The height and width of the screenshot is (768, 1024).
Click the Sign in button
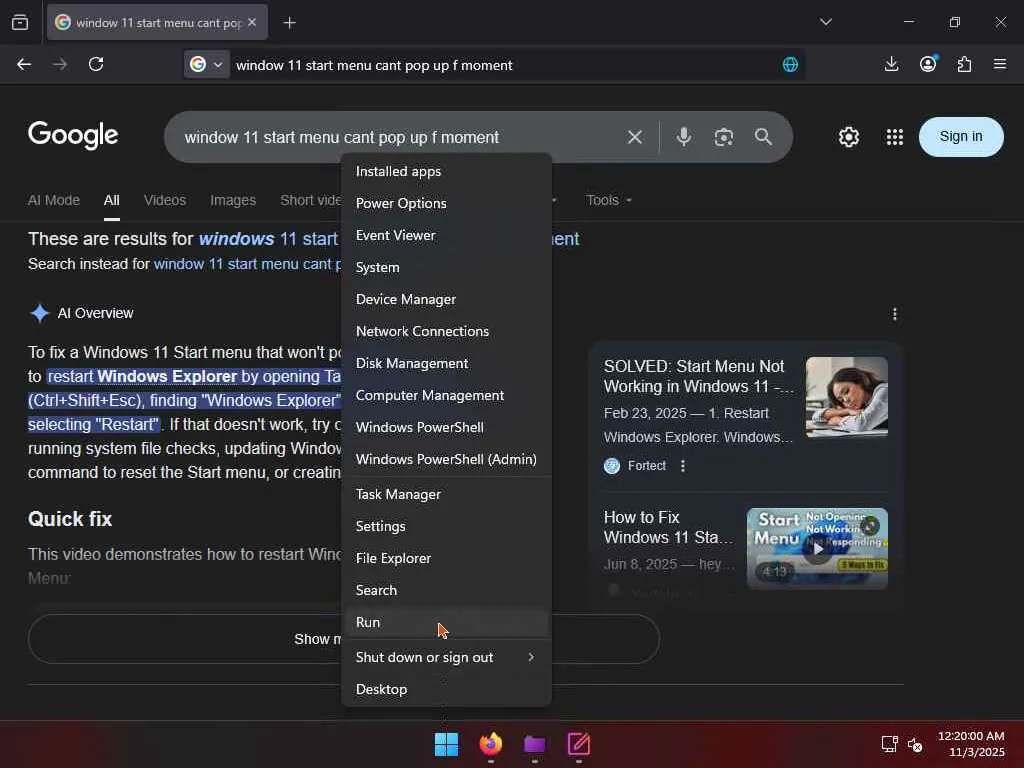(x=961, y=136)
